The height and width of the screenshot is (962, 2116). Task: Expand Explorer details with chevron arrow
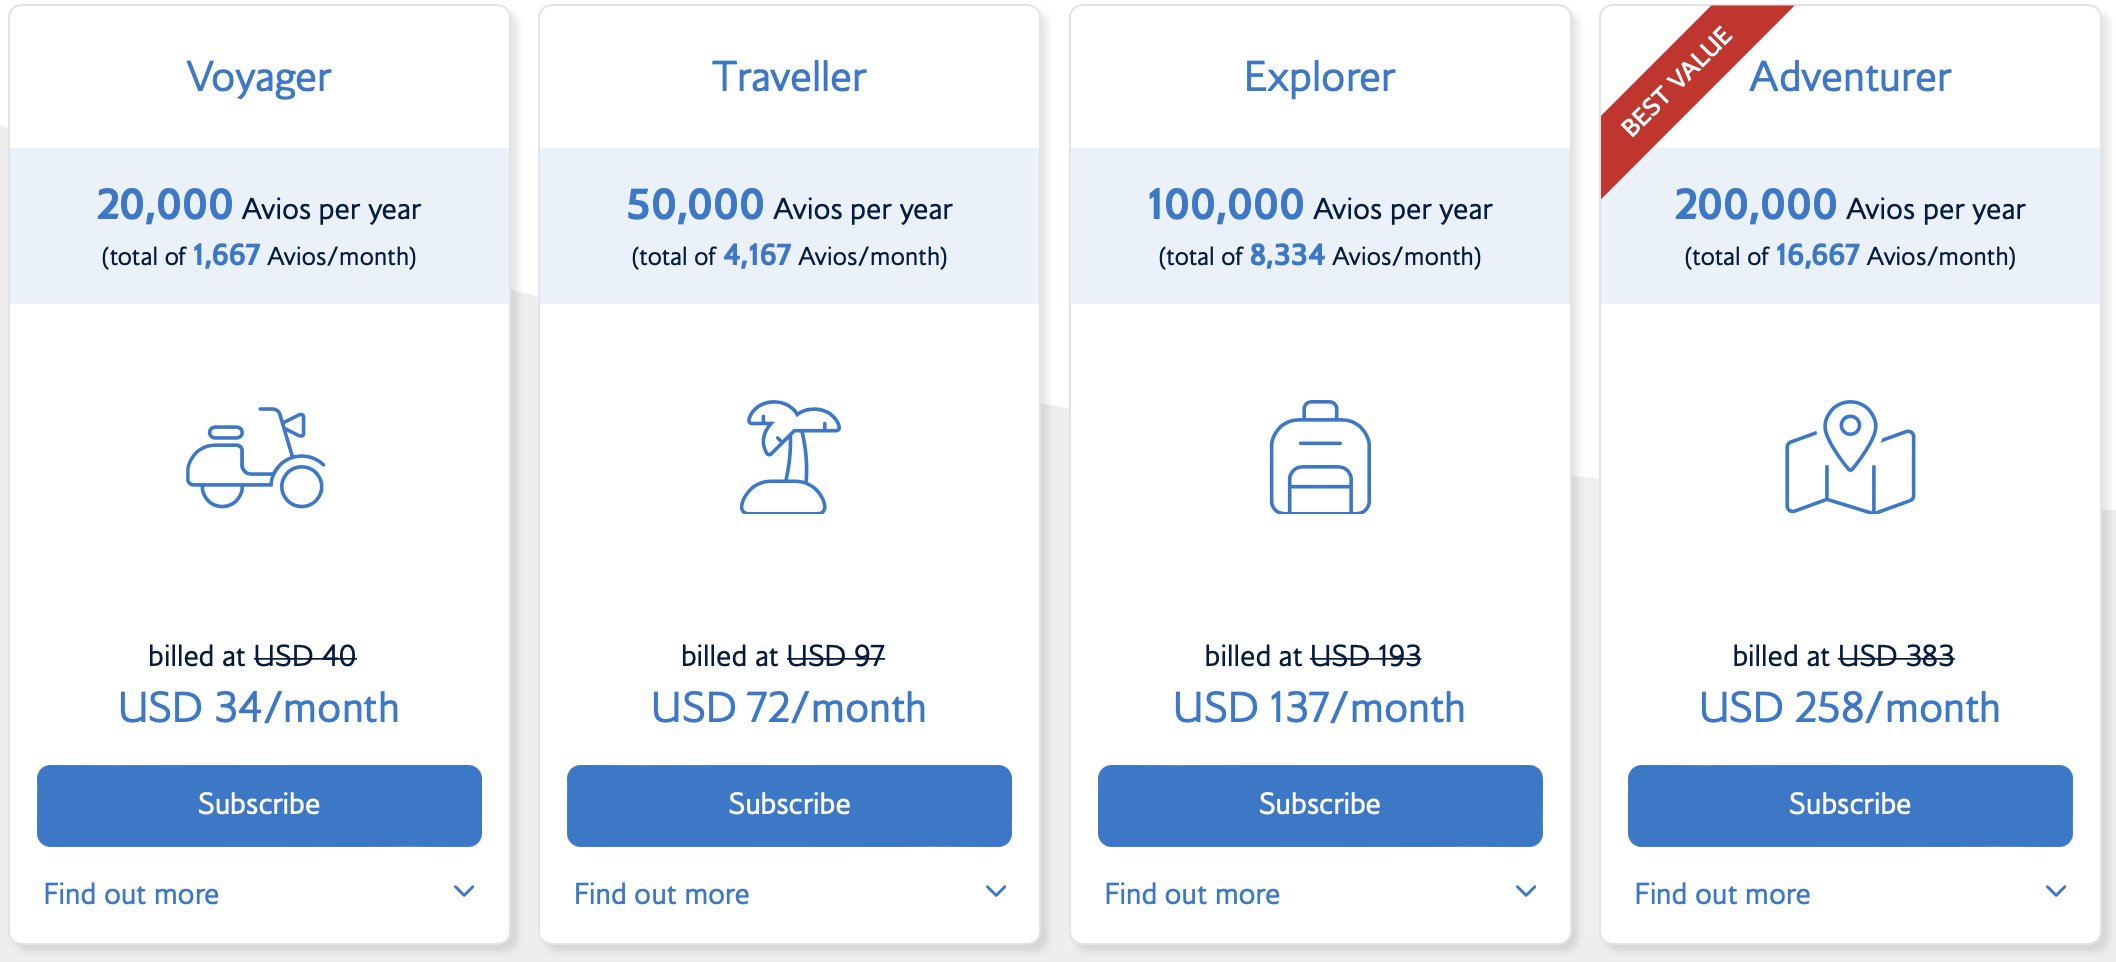[x=1526, y=891]
